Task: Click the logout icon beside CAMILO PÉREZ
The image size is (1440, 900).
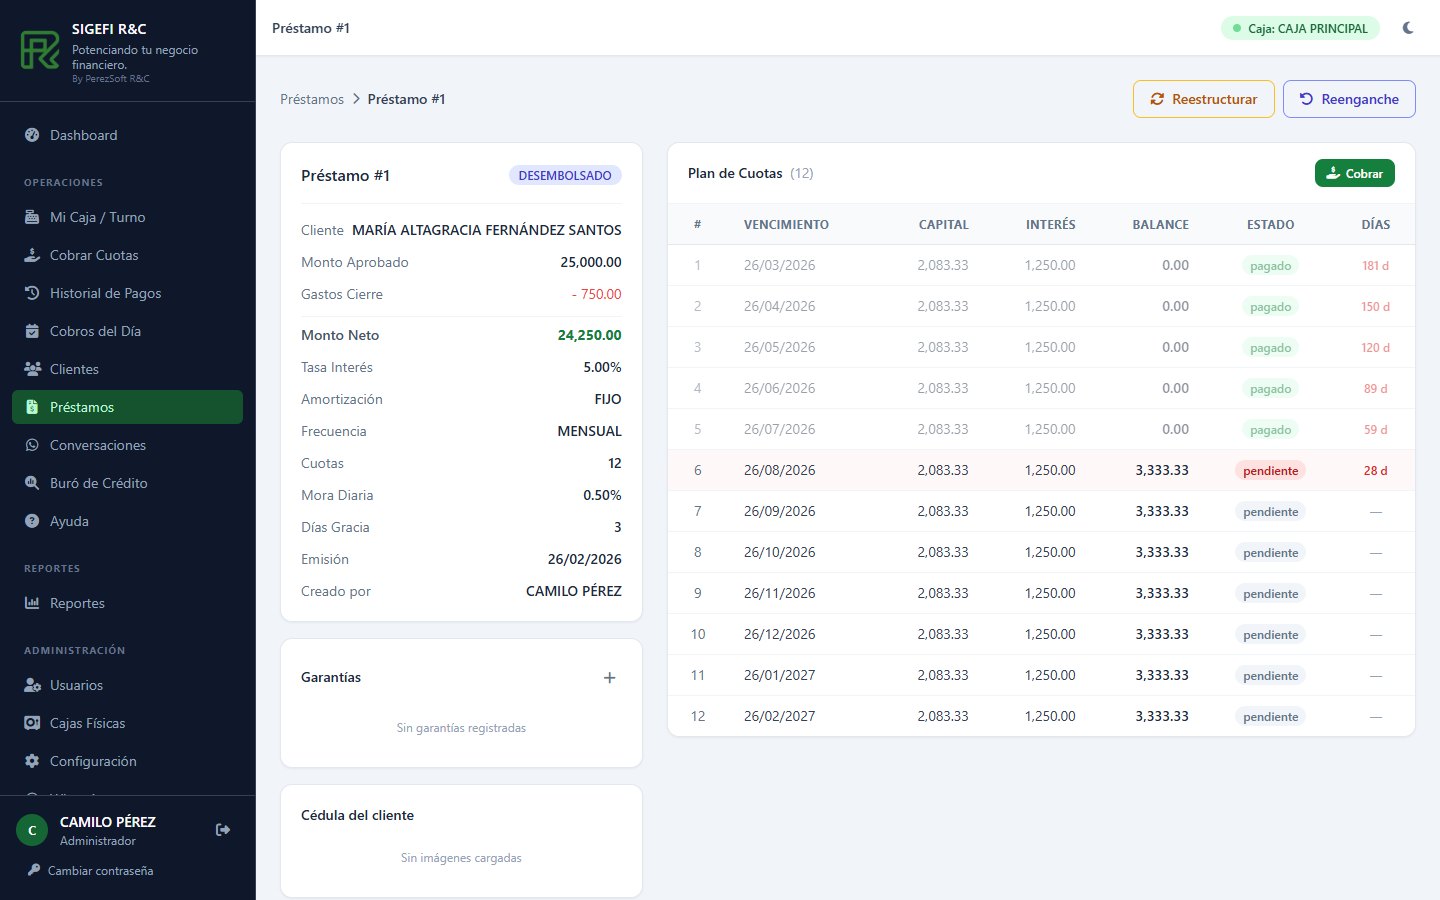Action: tap(223, 830)
